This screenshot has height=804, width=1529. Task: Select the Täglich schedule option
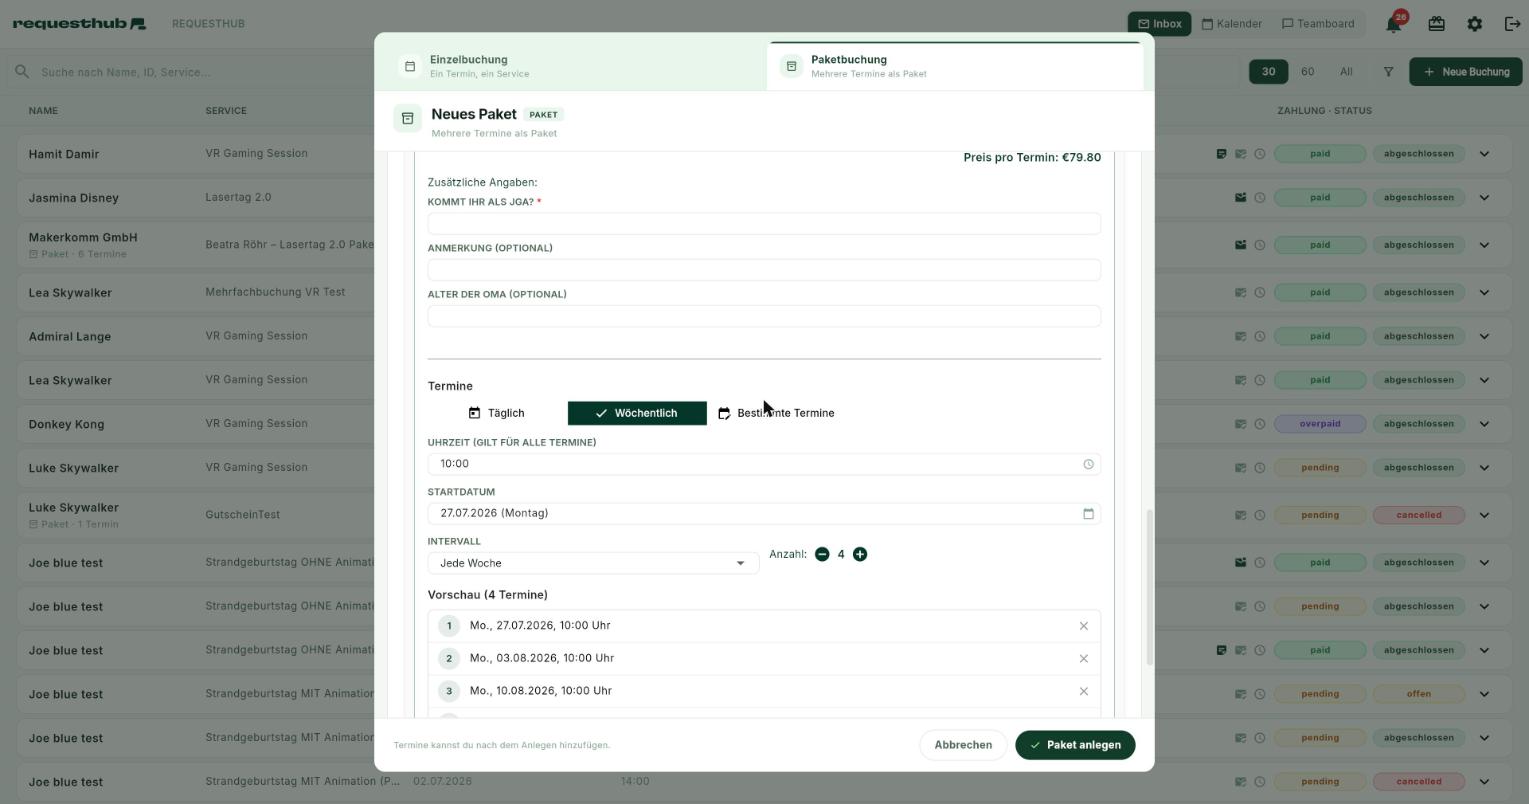pyautogui.click(x=497, y=413)
